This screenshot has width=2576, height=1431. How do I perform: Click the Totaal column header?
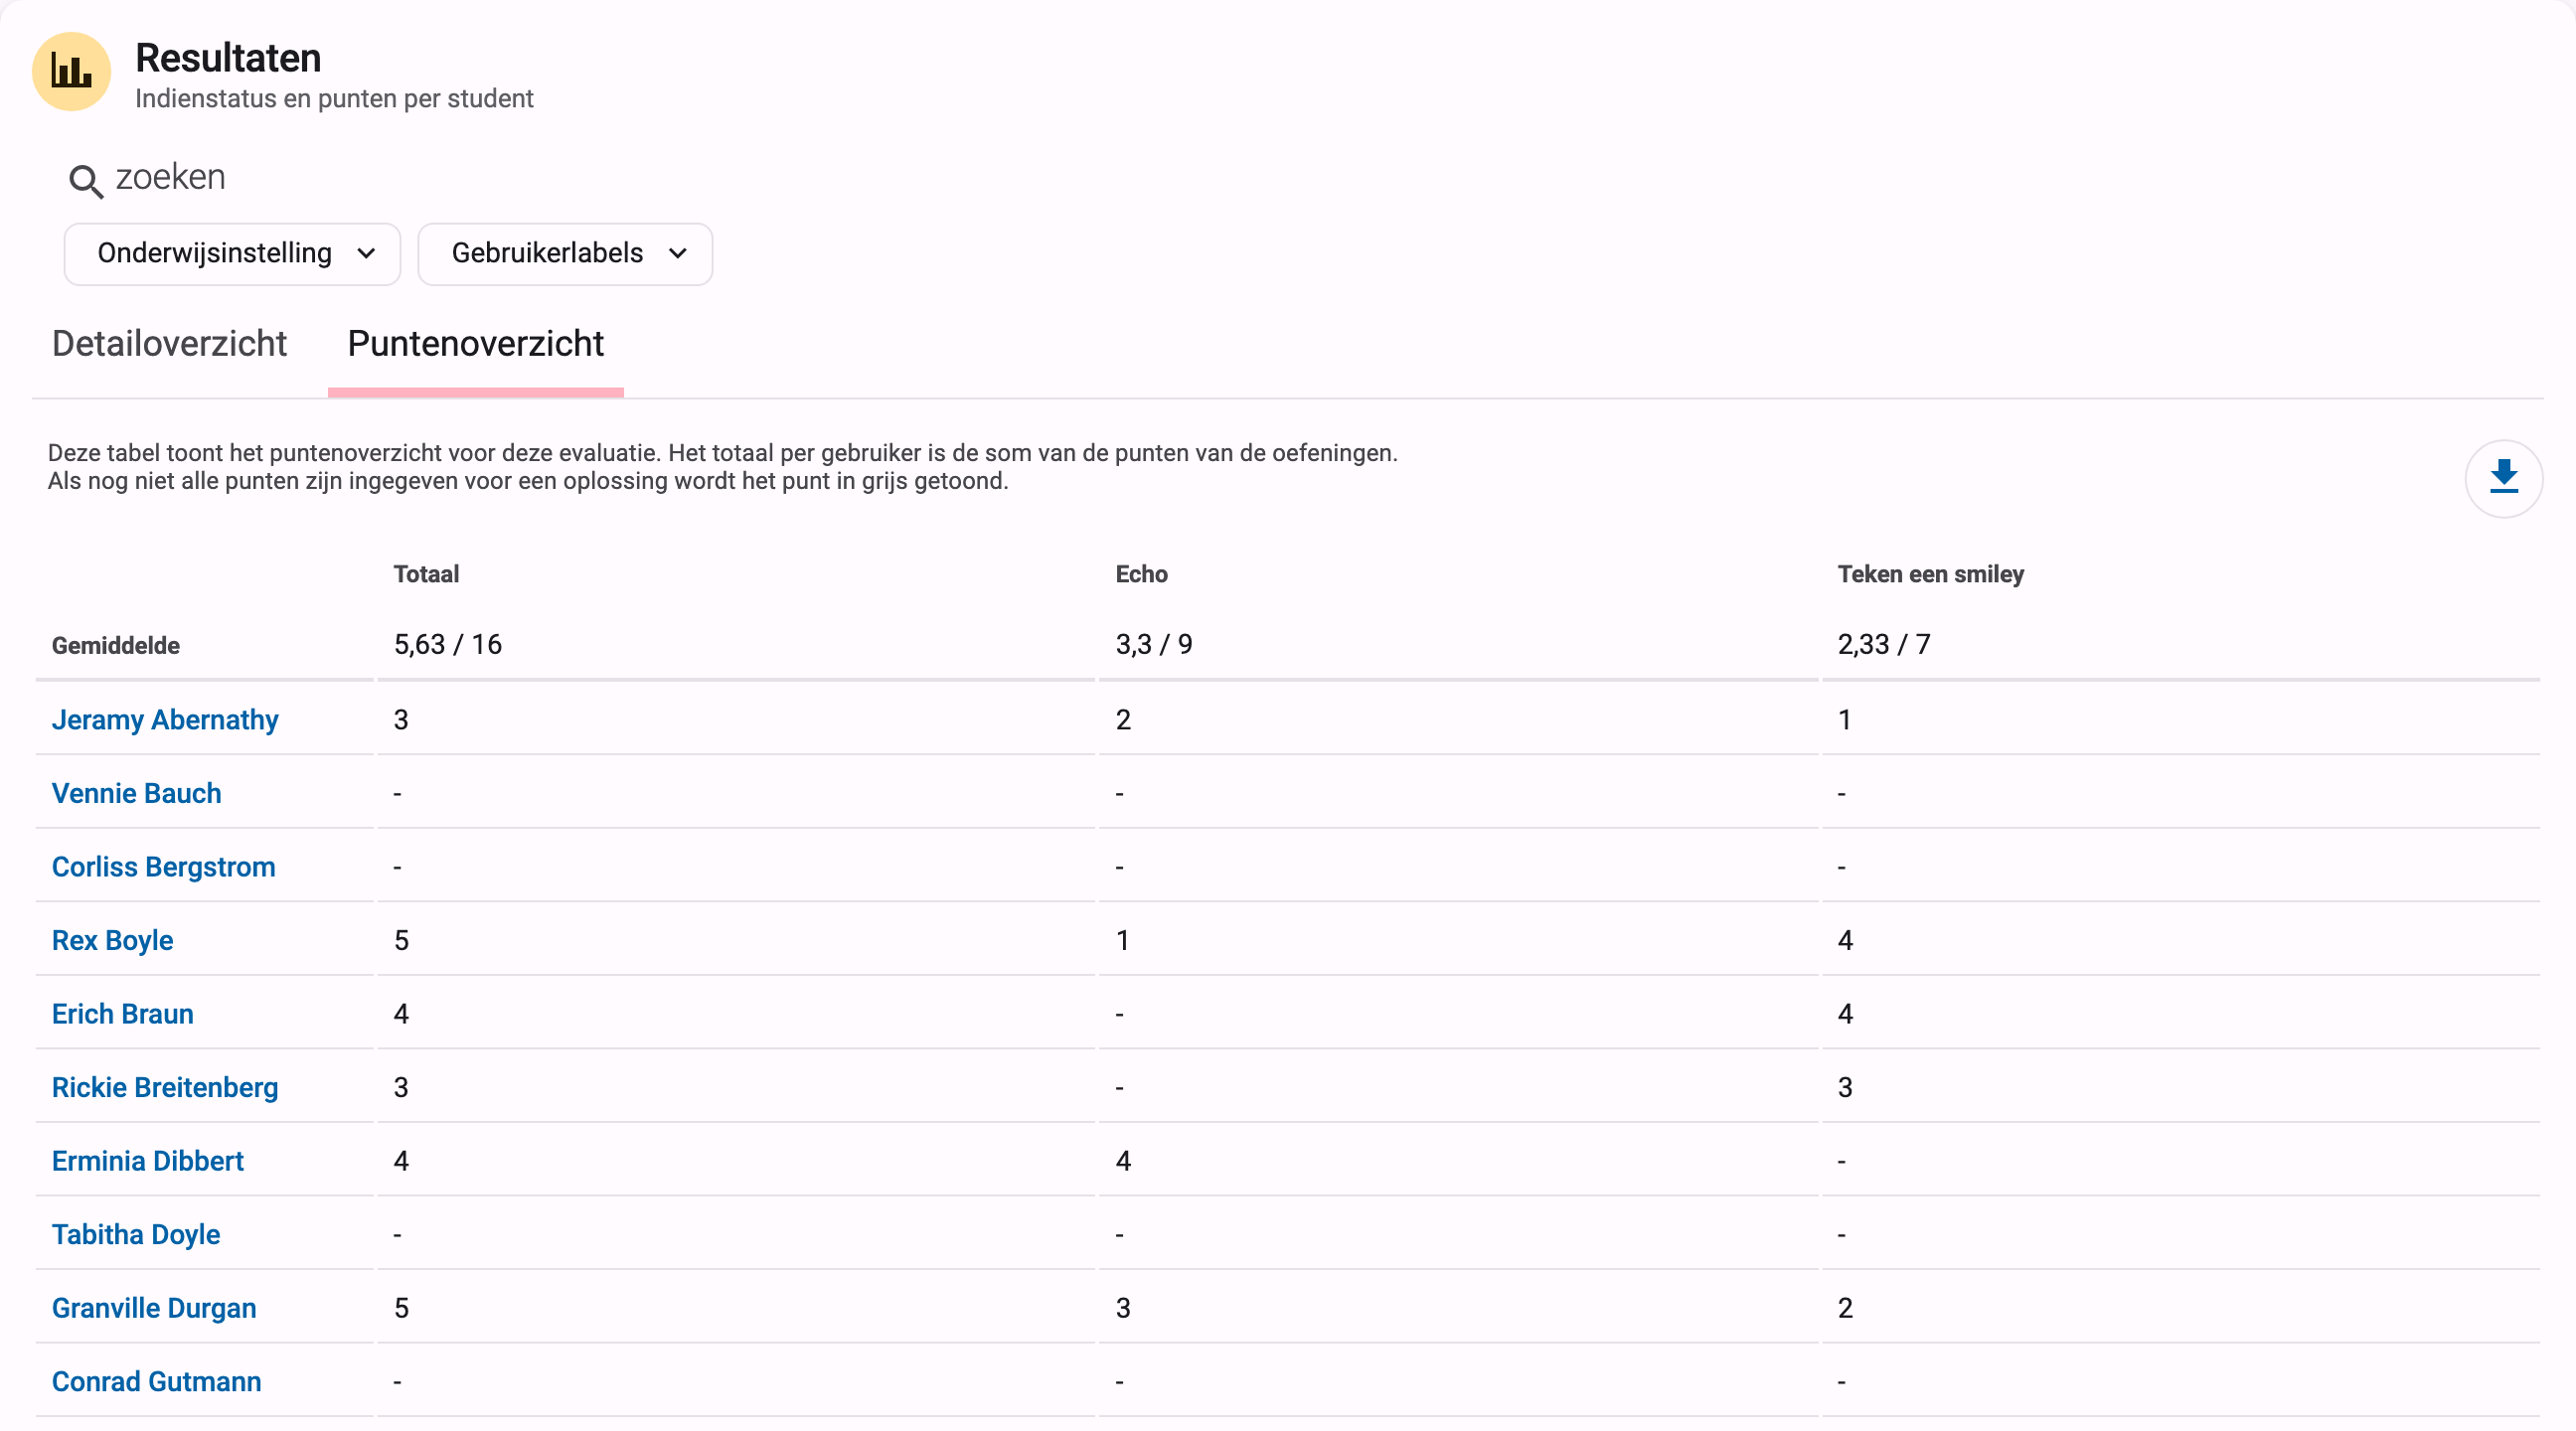pyautogui.click(x=426, y=575)
